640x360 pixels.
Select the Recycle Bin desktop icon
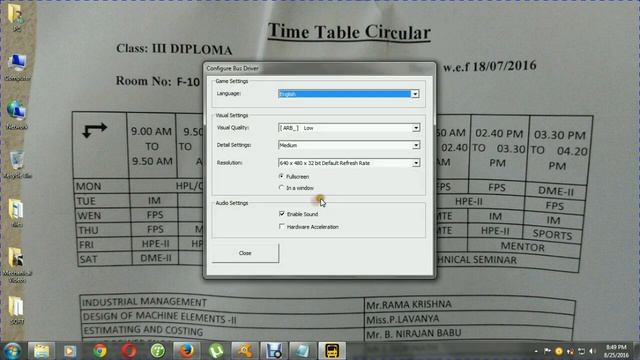(17, 164)
